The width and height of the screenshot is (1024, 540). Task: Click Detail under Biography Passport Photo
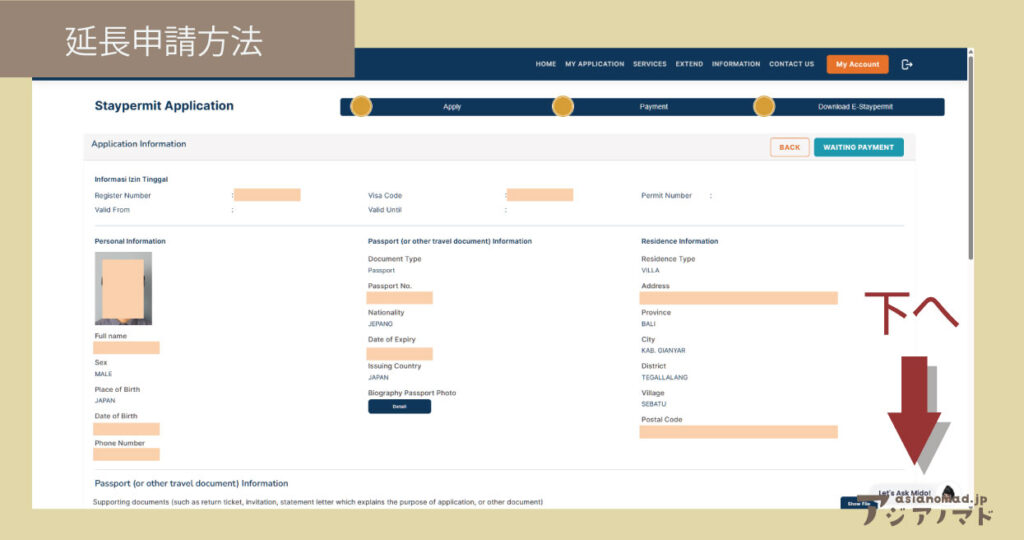pos(399,407)
